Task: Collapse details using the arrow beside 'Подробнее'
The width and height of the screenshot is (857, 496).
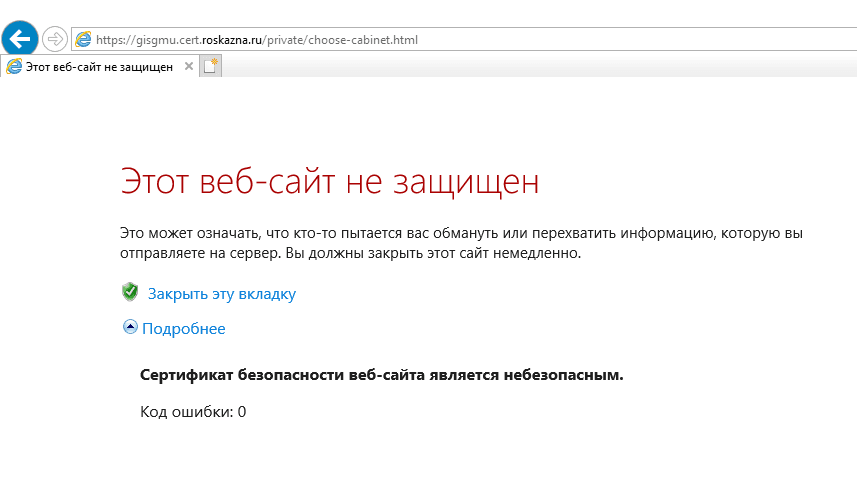Action: point(130,327)
